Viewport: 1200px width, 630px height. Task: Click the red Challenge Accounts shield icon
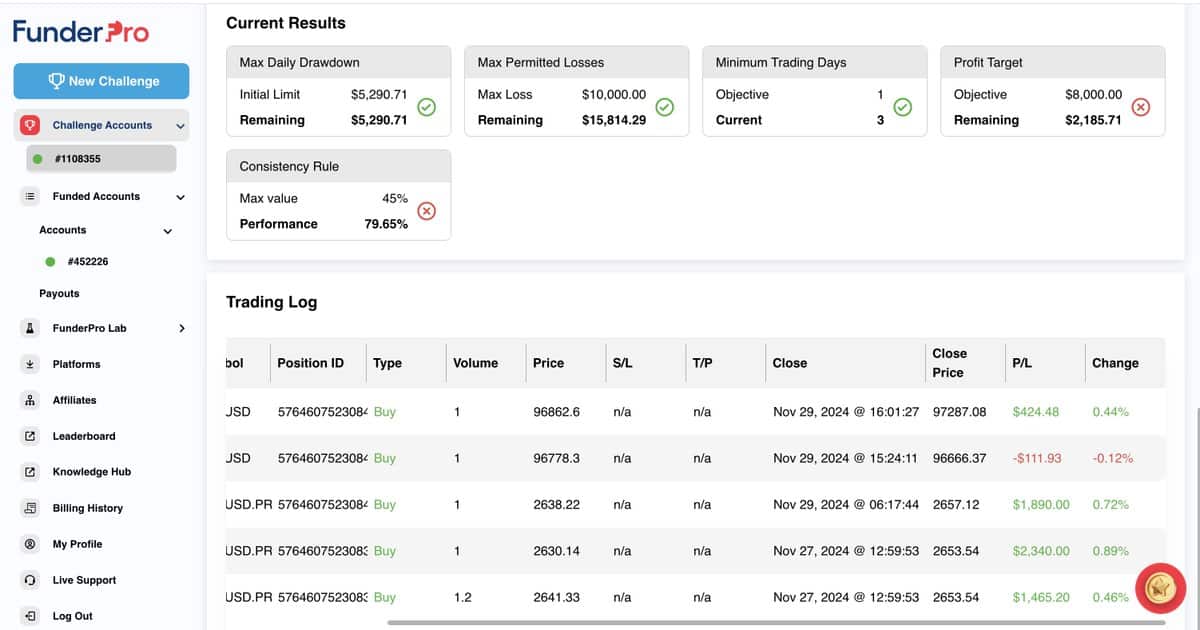pos(30,125)
